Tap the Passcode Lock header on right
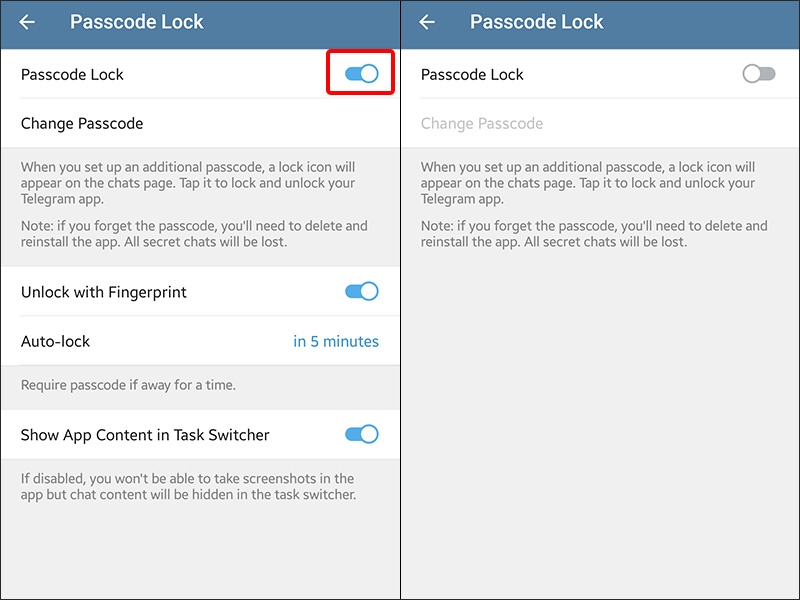Screen dimensions: 800x600 [537, 22]
